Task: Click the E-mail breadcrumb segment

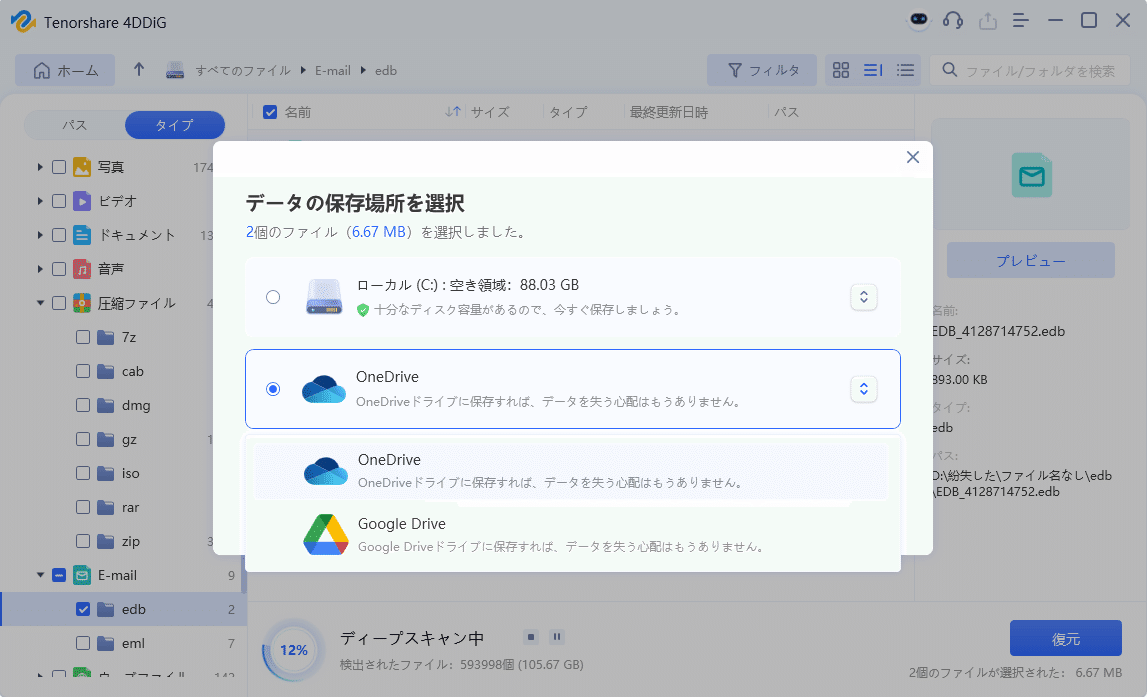Action: pos(333,70)
